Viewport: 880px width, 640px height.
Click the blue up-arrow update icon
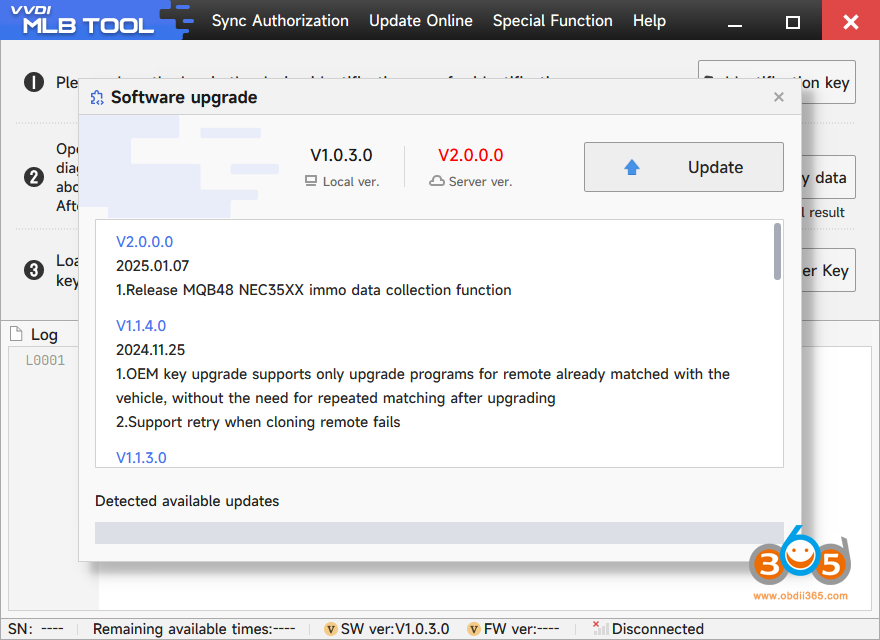[631, 167]
